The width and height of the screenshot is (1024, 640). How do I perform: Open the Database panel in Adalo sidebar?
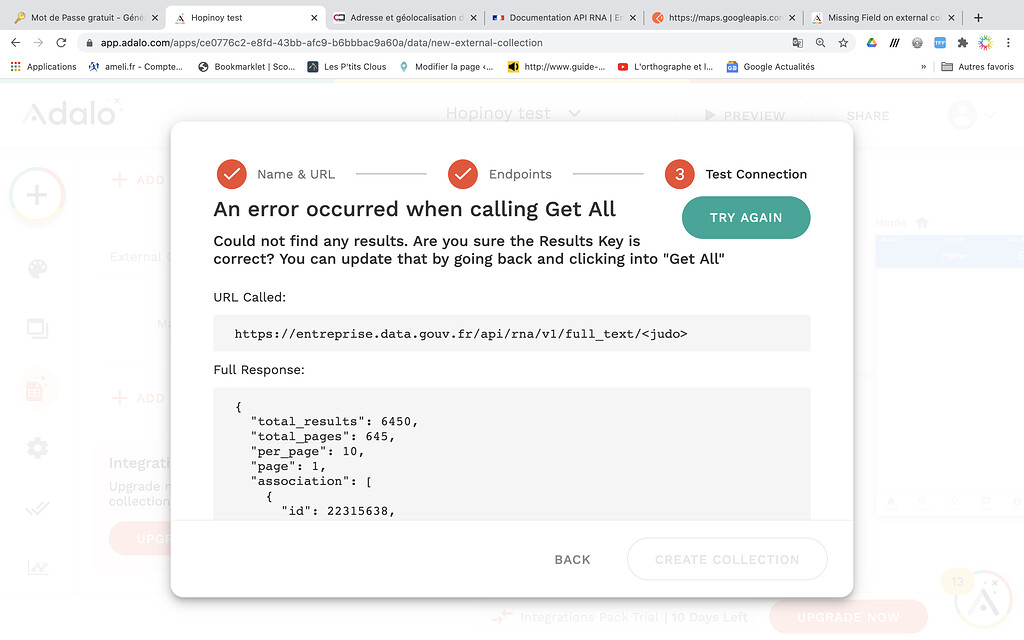click(37, 388)
